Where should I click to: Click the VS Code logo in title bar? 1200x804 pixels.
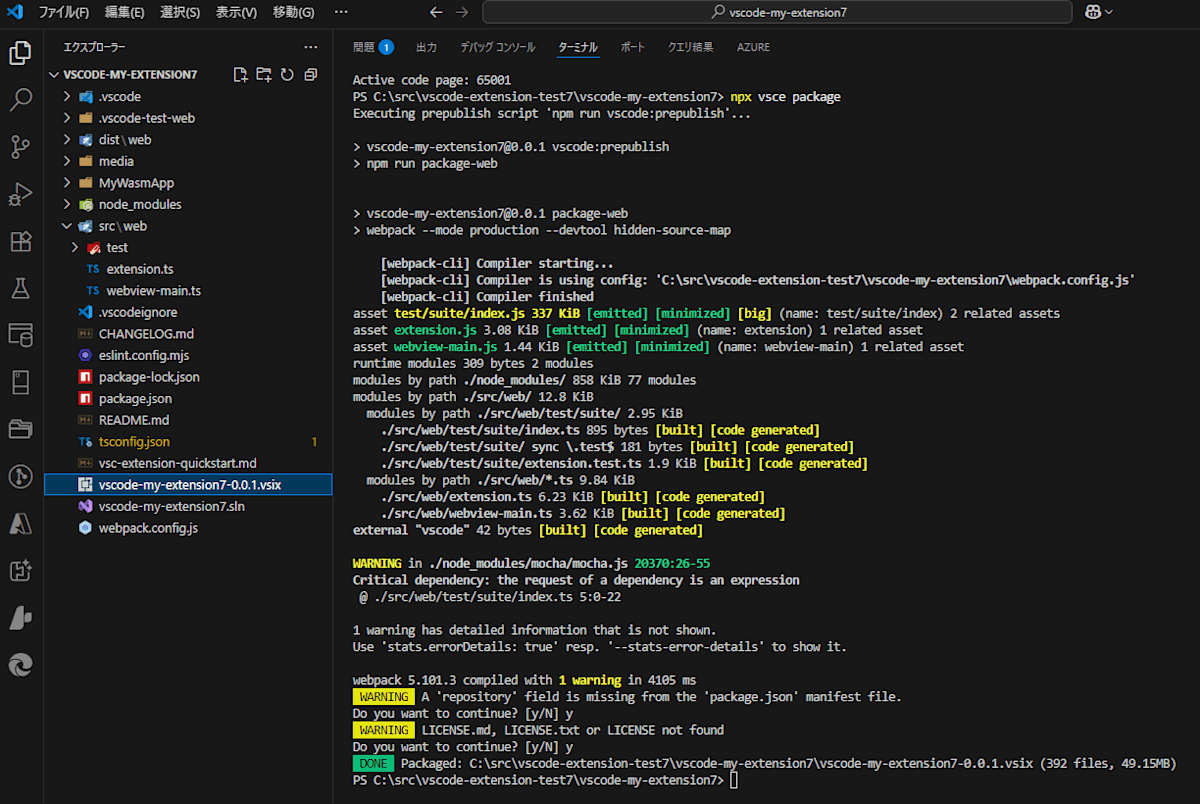pyautogui.click(x=15, y=12)
